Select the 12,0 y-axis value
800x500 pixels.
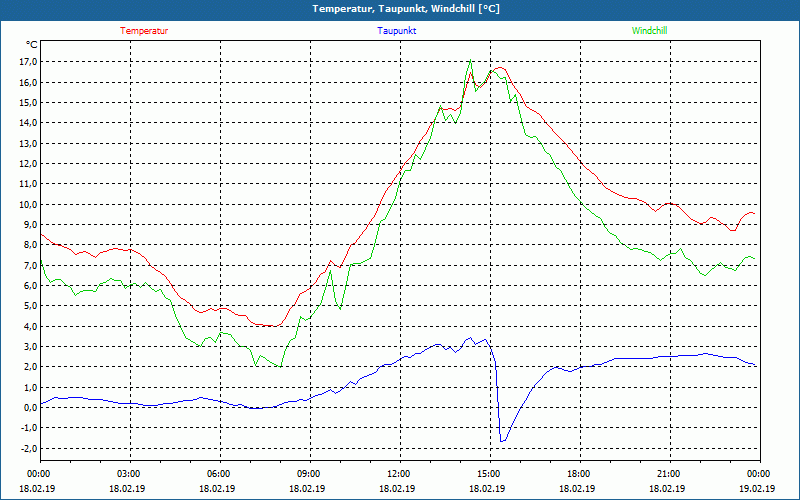point(28,164)
